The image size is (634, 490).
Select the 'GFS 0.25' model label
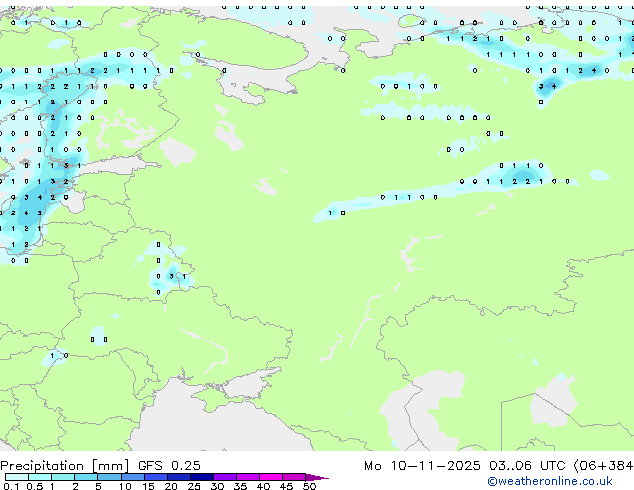tap(169, 465)
